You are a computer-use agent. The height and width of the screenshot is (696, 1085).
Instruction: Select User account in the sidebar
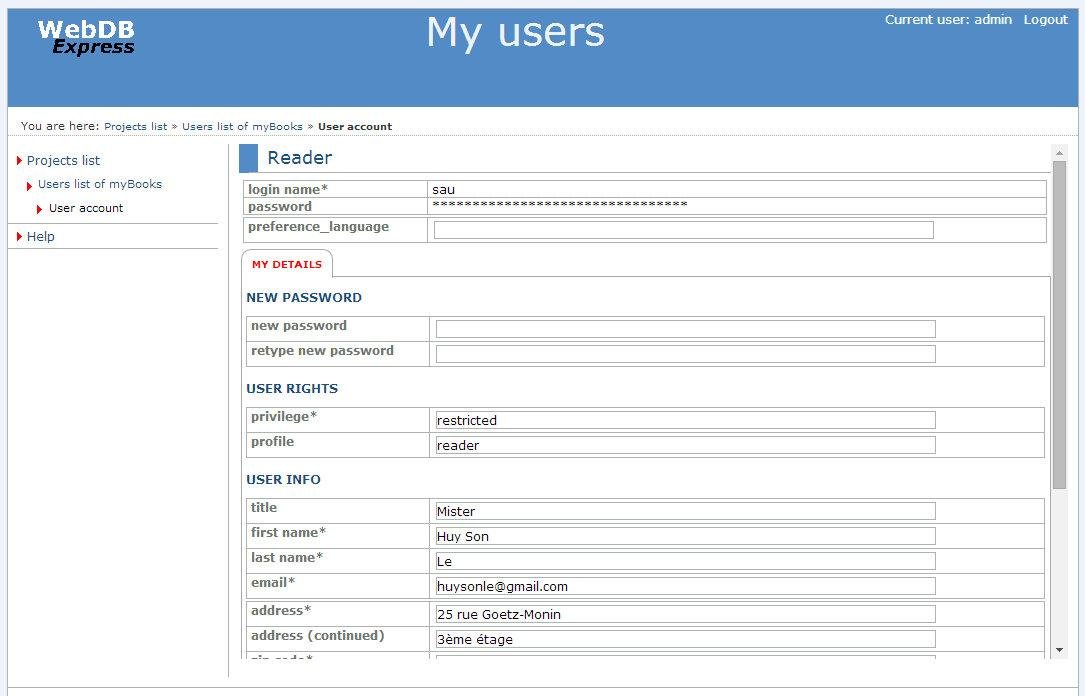(x=86, y=209)
